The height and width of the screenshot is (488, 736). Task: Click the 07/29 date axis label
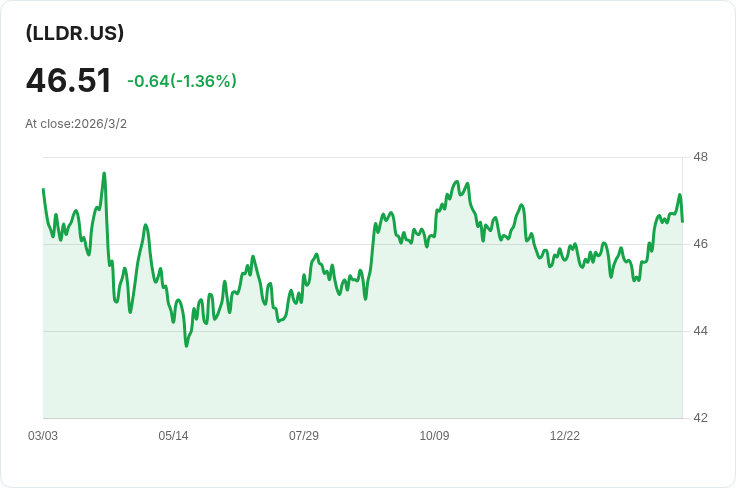pos(304,436)
